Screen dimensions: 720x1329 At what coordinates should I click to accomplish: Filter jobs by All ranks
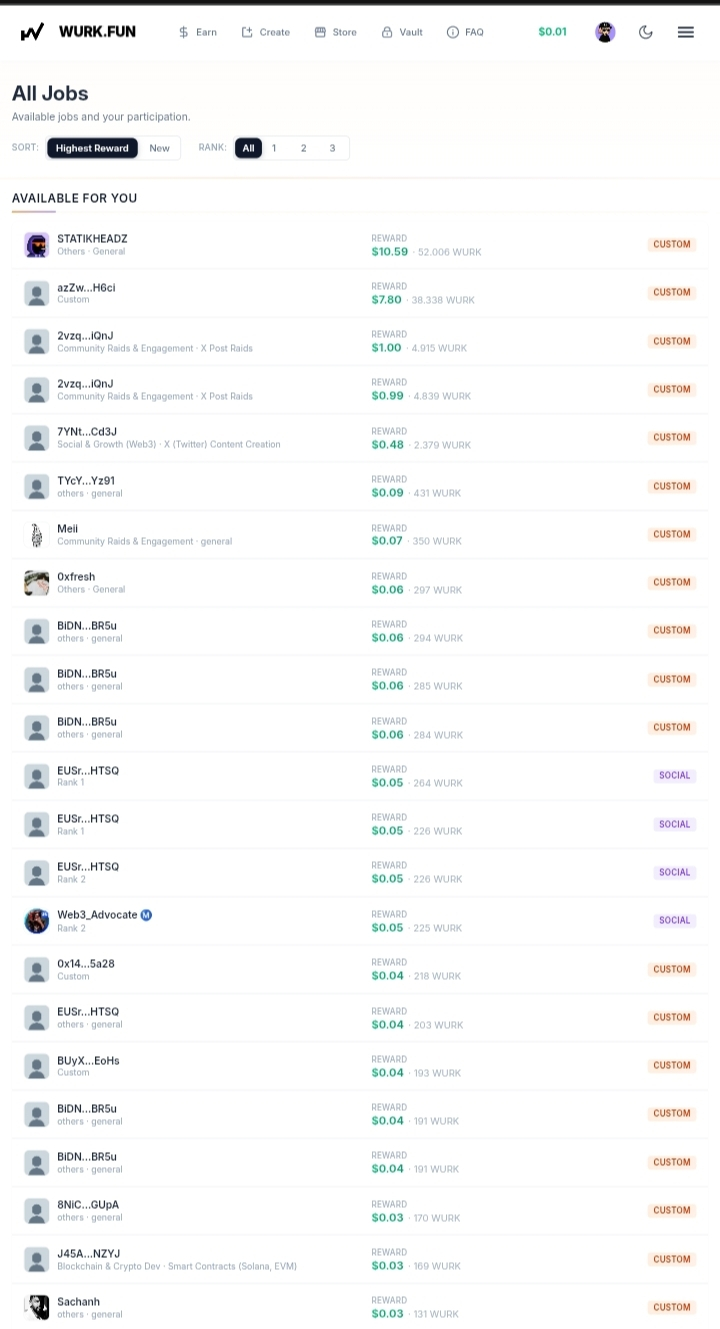click(x=248, y=148)
